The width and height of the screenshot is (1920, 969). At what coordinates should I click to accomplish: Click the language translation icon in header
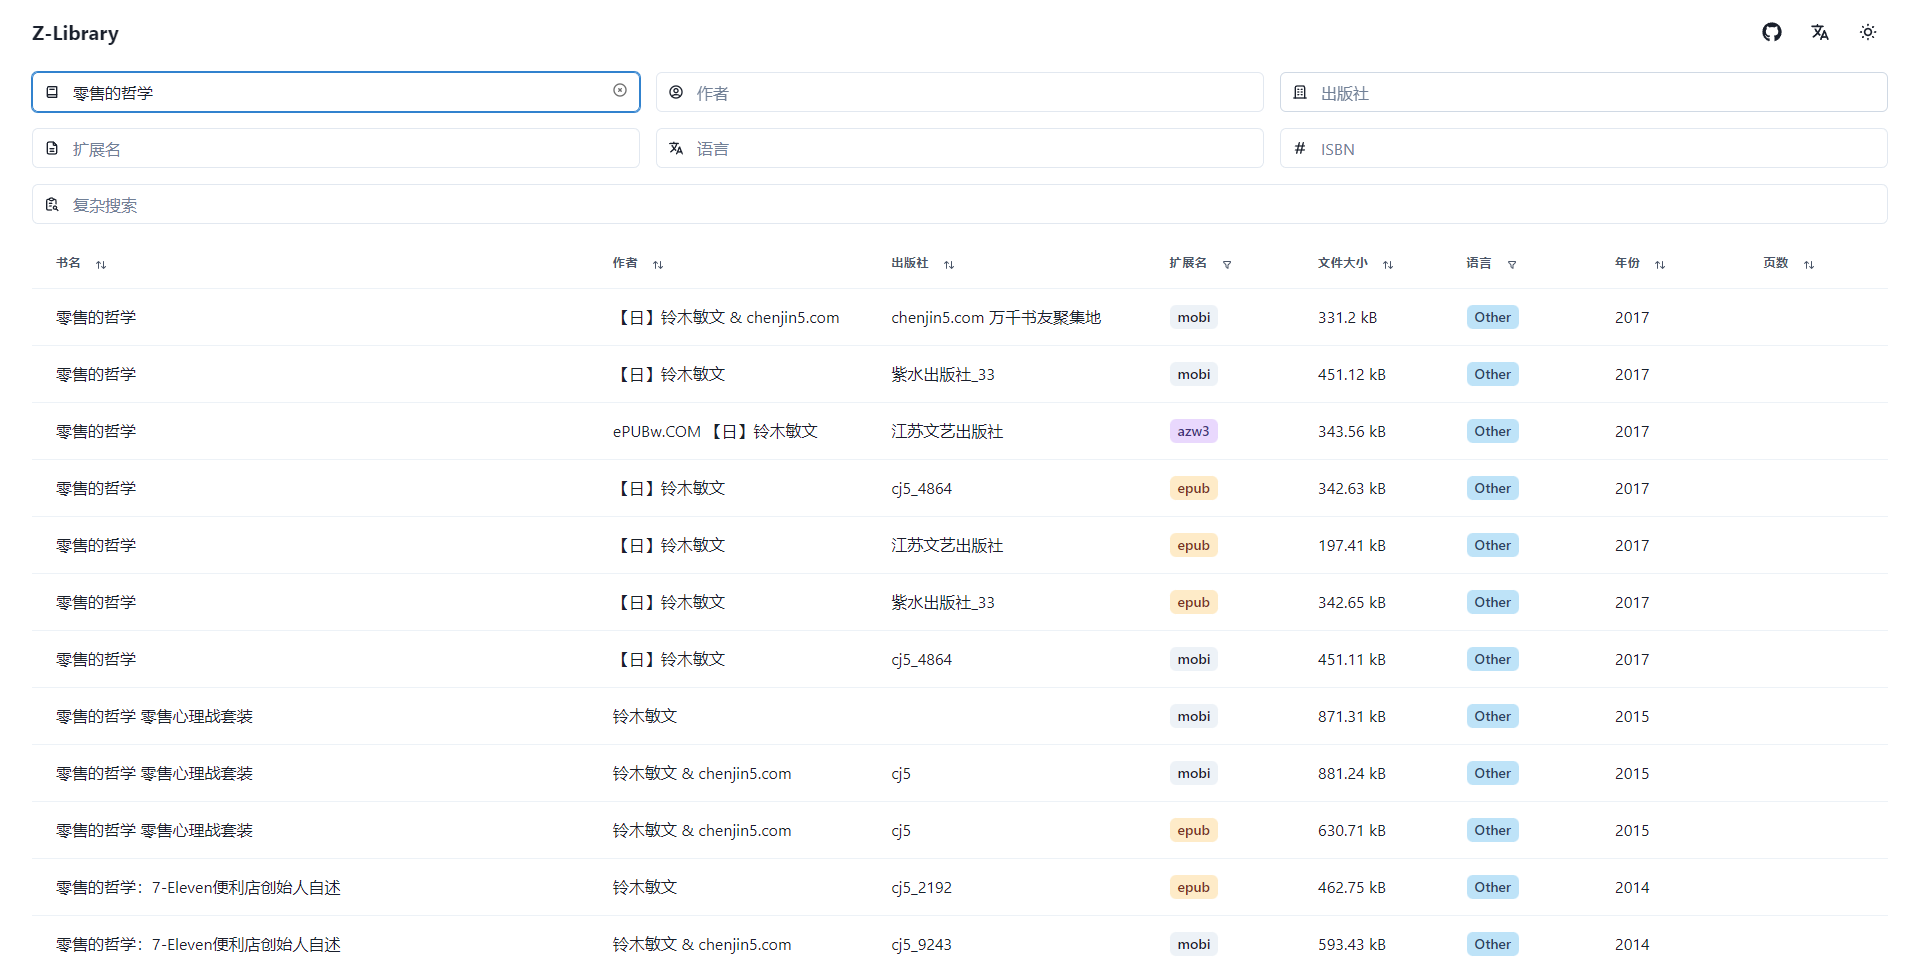tap(1819, 33)
